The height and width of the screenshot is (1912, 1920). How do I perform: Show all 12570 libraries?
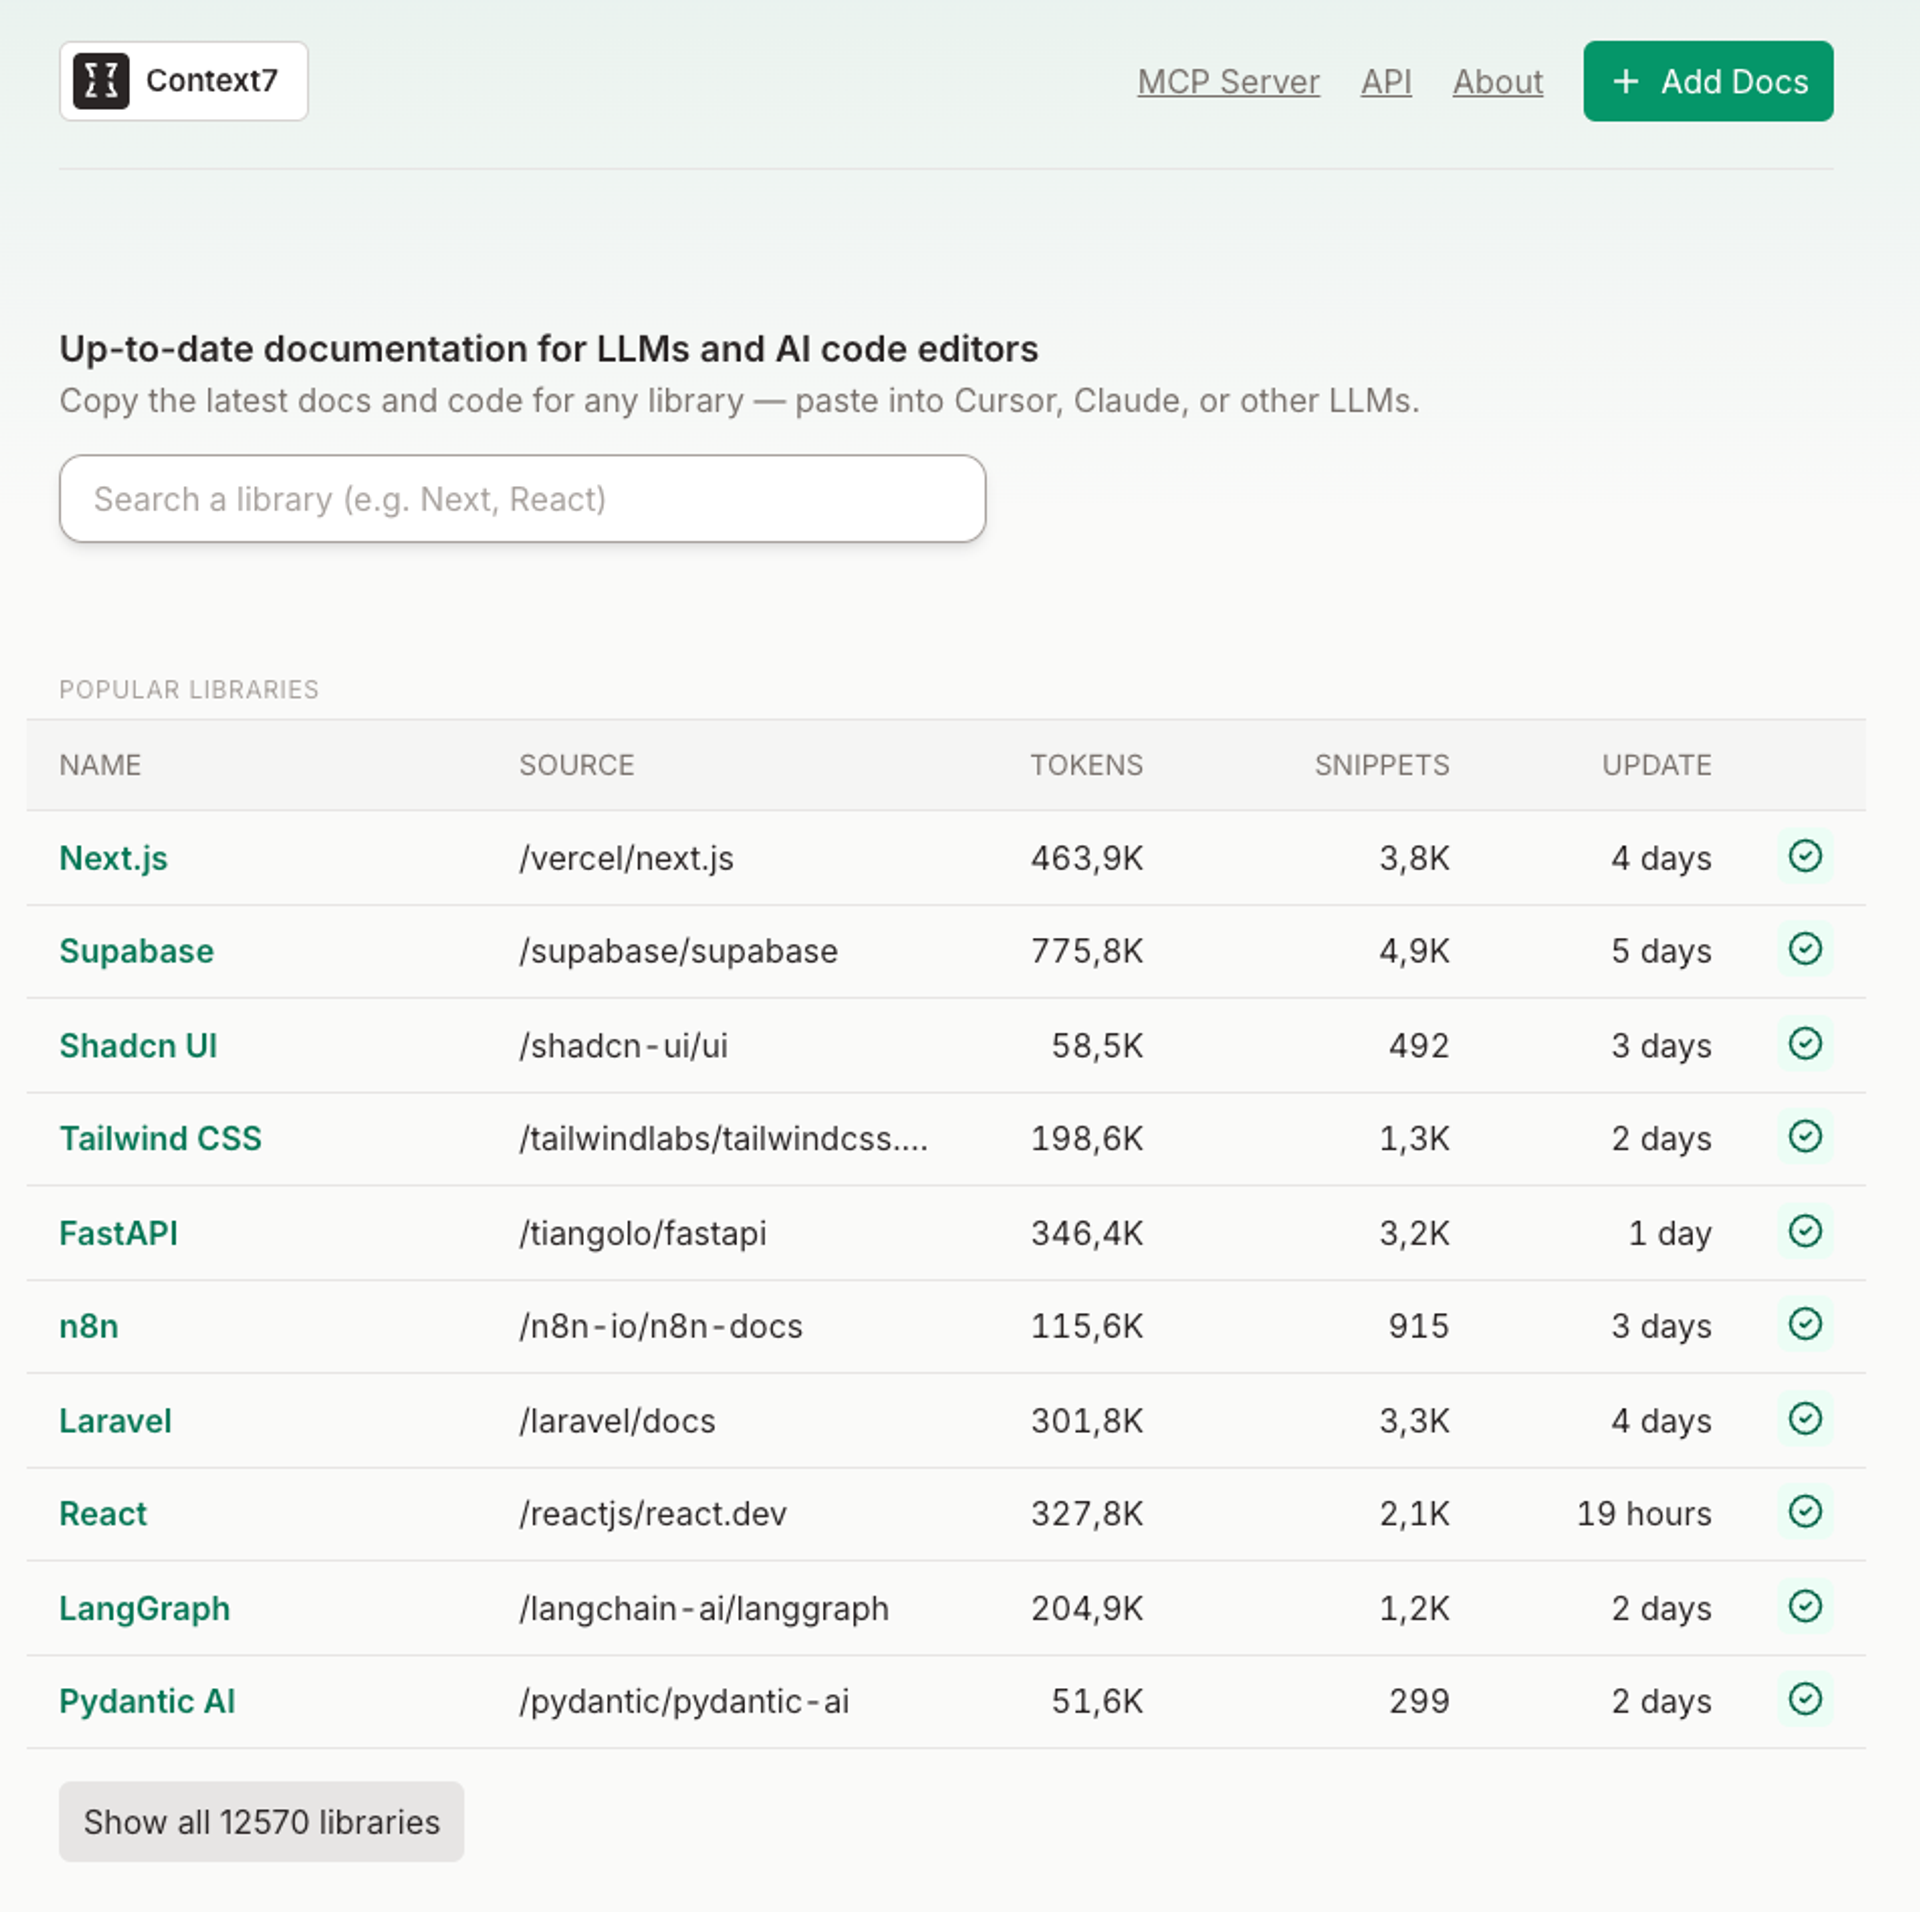[261, 1822]
